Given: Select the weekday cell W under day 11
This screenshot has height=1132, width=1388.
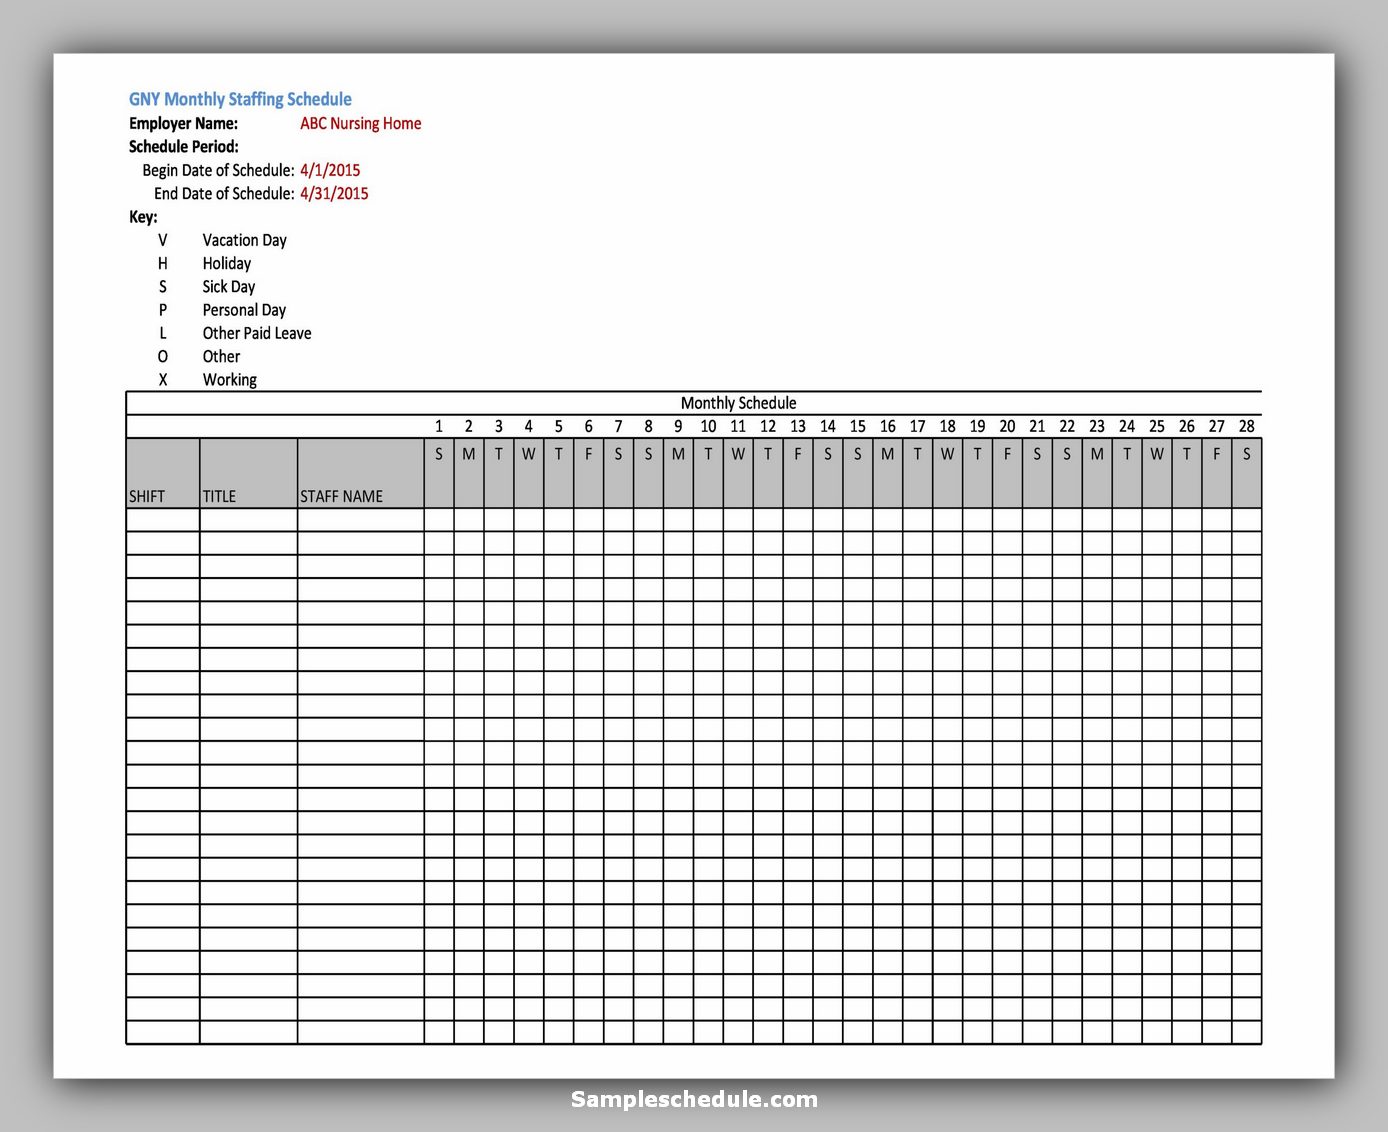Looking at the screenshot, I should [x=738, y=473].
